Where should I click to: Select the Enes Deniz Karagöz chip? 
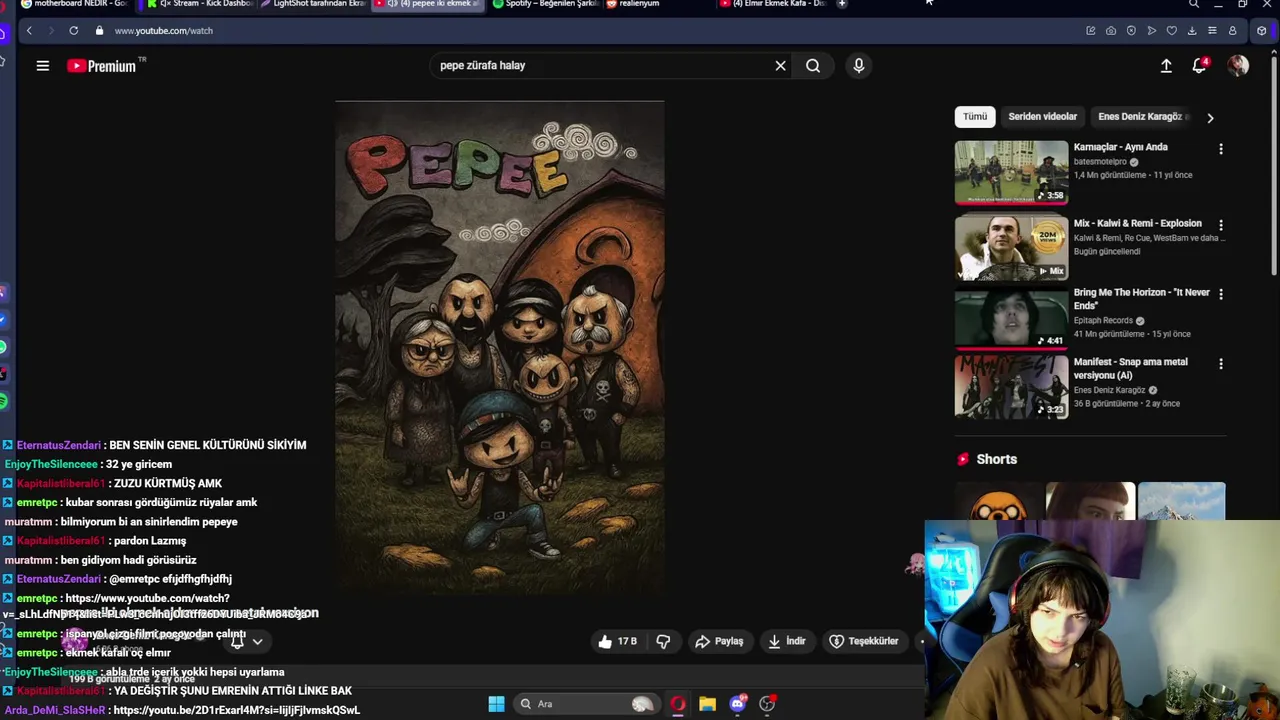point(1140,117)
